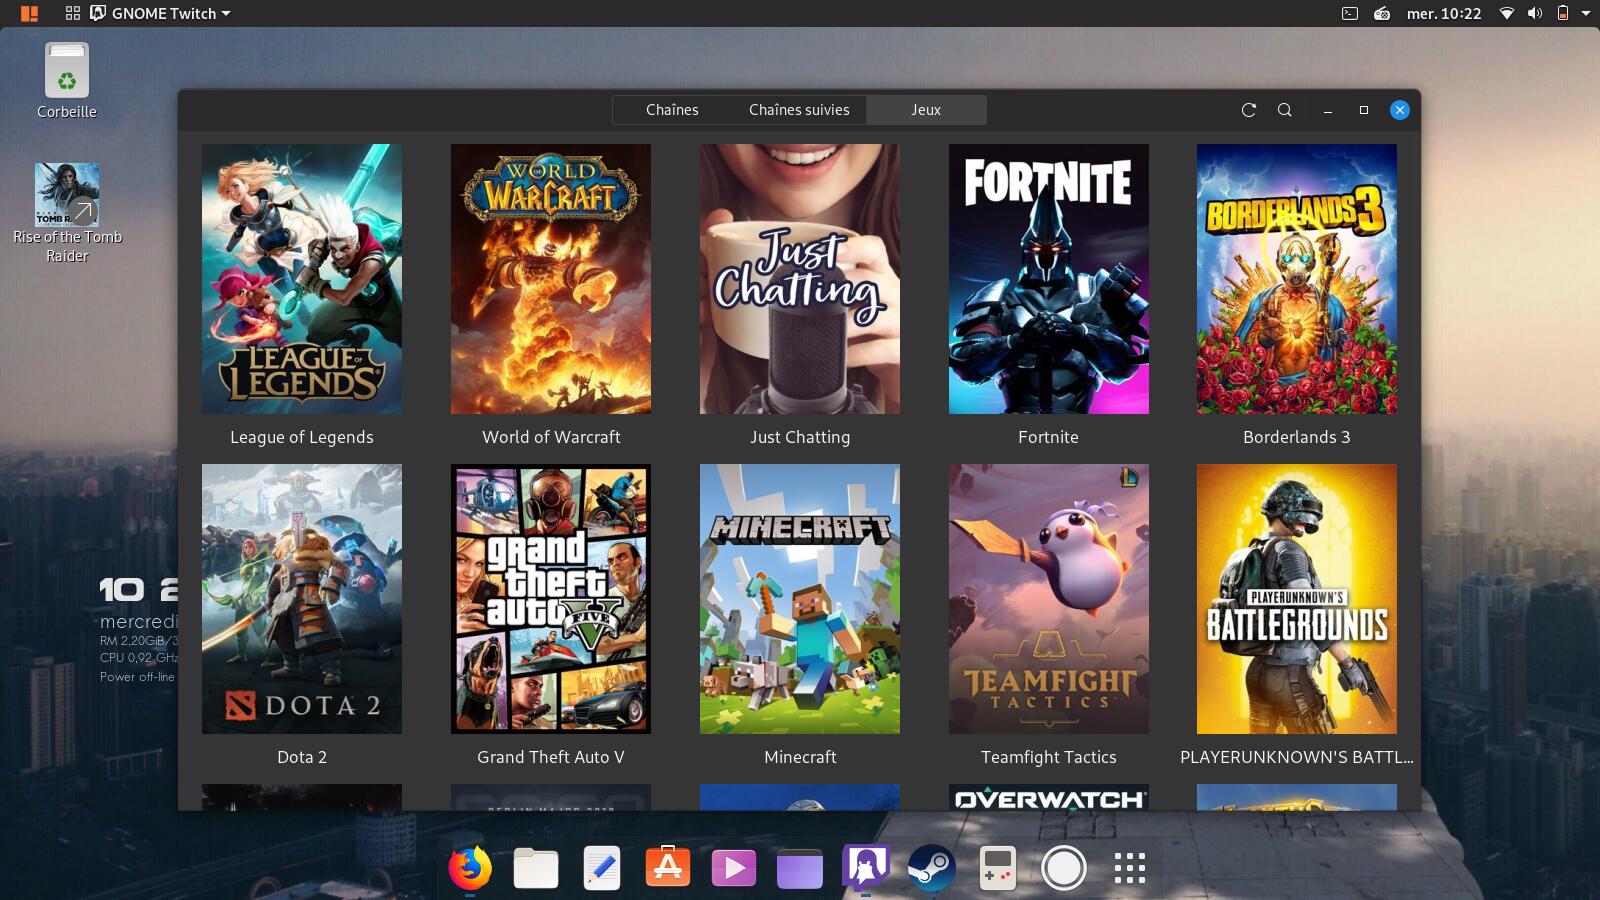Click the white circle dock icon
This screenshot has height=900, width=1600.
tap(1064, 868)
